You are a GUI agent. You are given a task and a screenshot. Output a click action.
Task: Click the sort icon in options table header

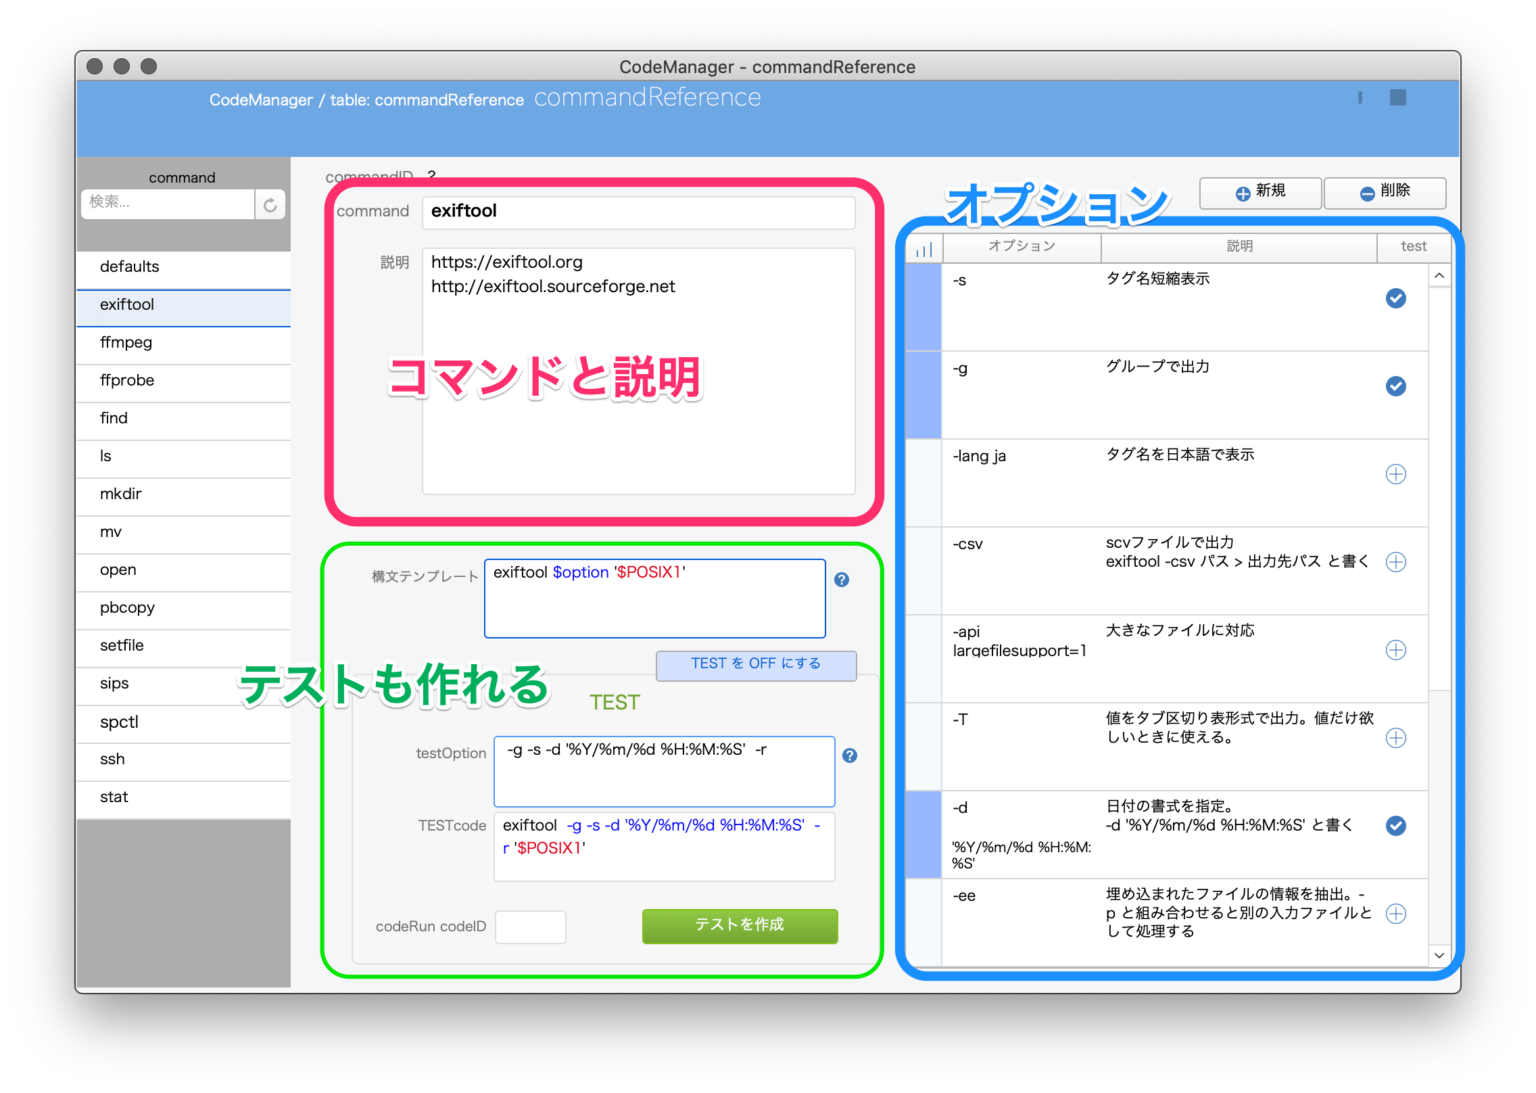pyautogui.click(x=924, y=248)
